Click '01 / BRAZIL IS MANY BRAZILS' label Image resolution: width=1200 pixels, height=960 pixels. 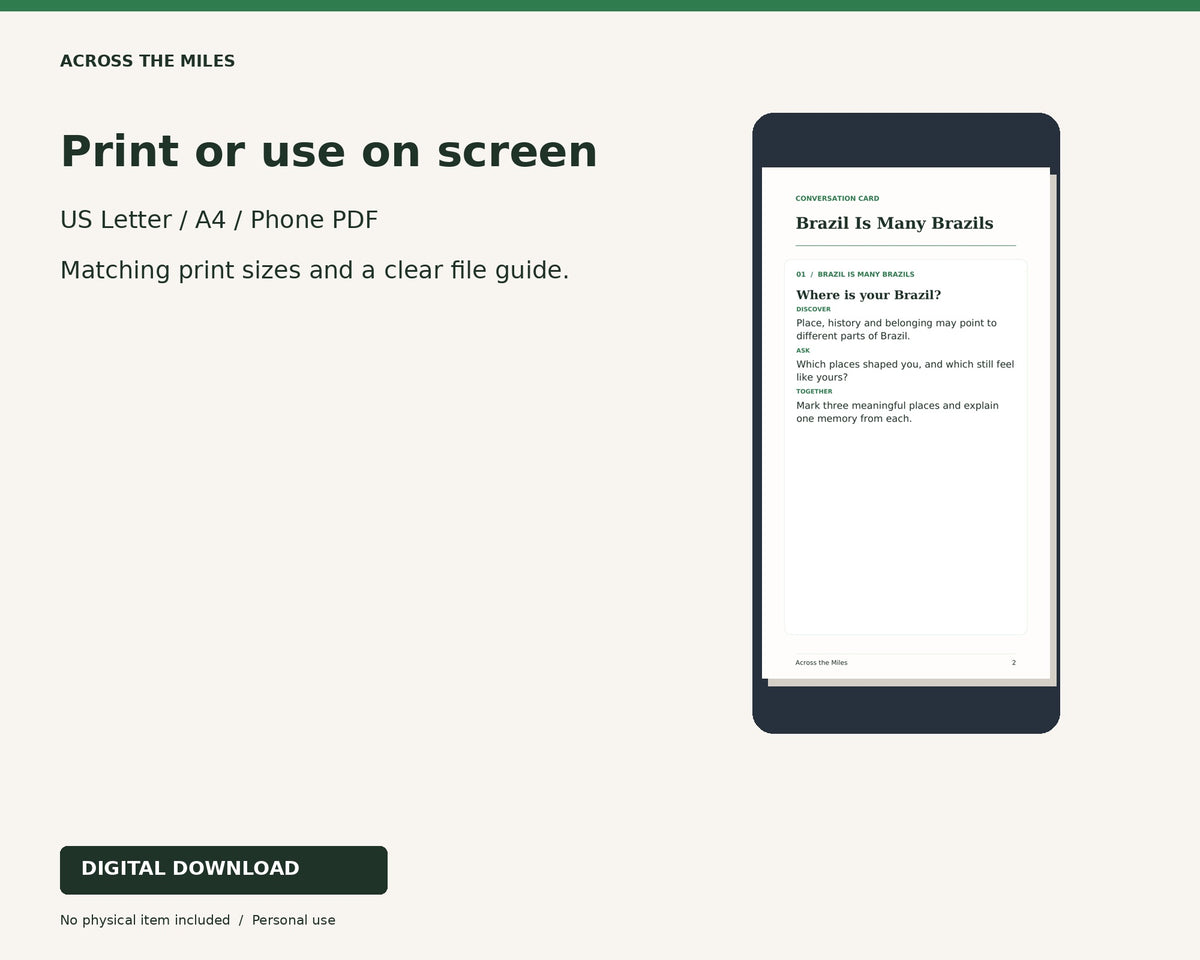(x=855, y=274)
